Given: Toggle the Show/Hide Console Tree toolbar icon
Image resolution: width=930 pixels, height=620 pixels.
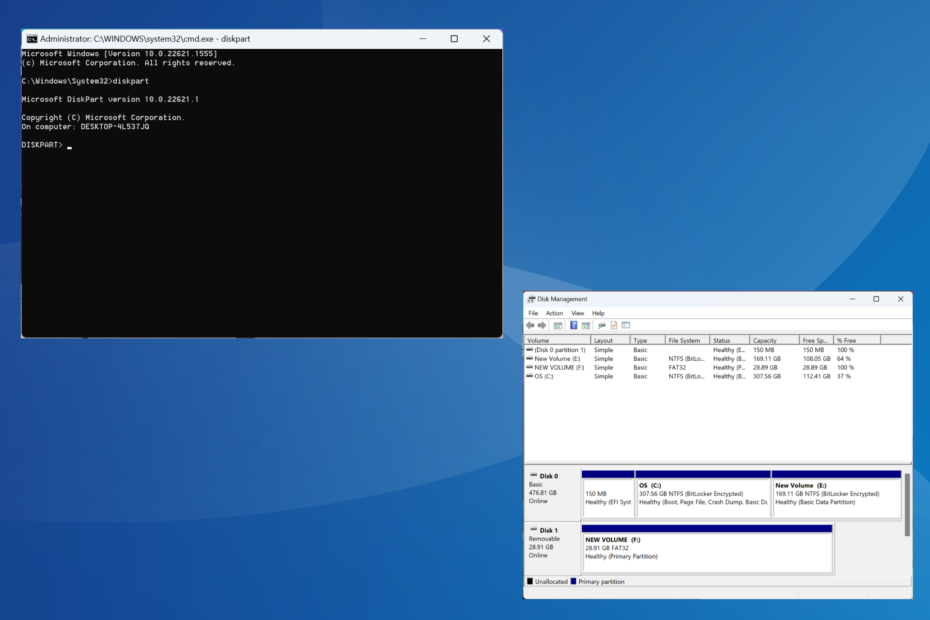Looking at the screenshot, I should [x=556, y=325].
